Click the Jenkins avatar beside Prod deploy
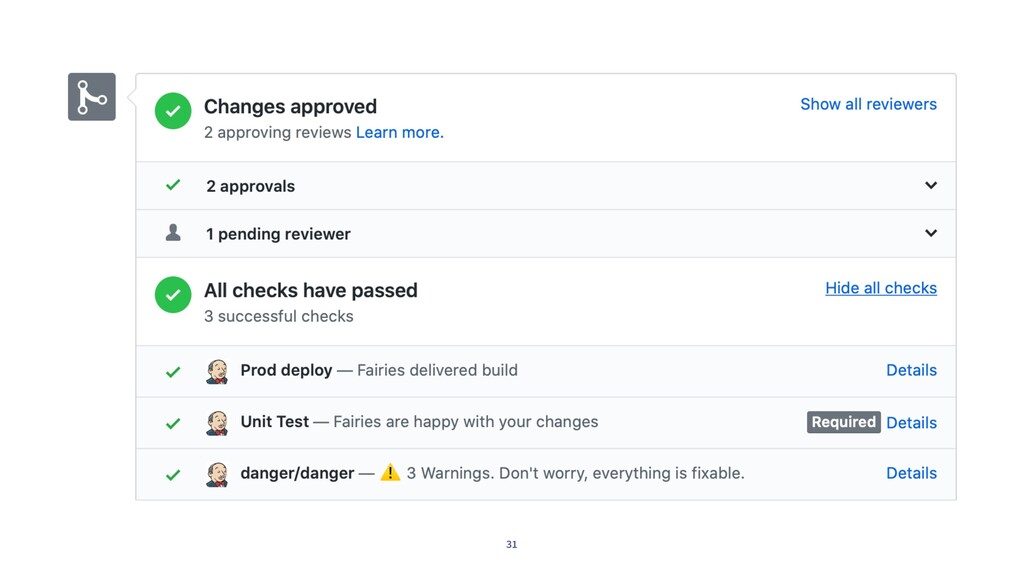This screenshot has height=576, width=1024. [217, 371]
